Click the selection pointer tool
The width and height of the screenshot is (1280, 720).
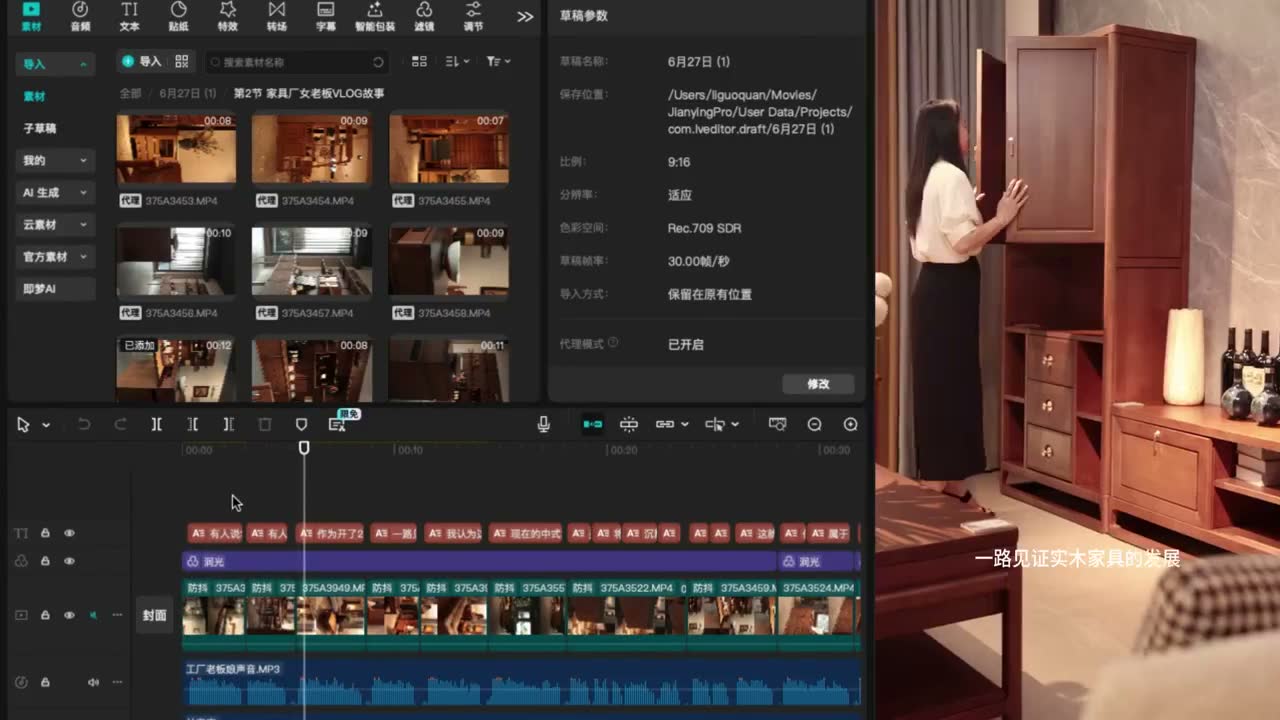pyautogui.click(x=23, y=425)
